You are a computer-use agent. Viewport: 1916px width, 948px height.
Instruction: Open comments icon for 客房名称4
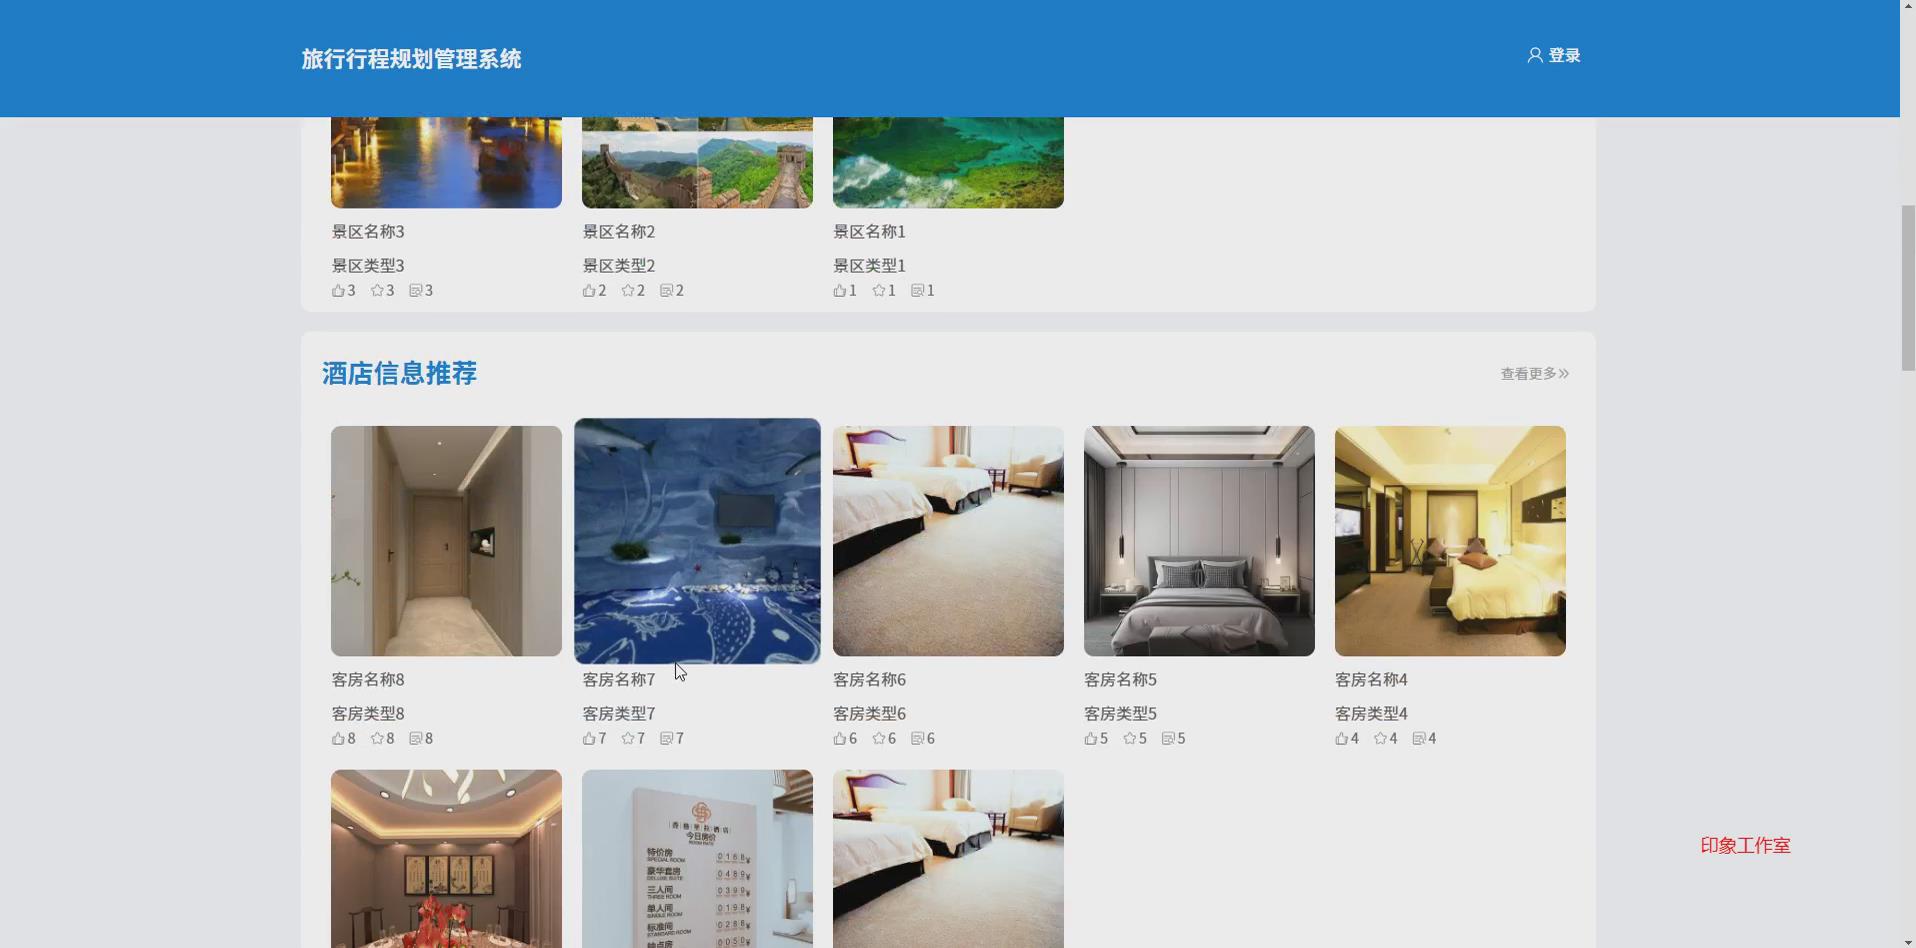[1420, 739]
